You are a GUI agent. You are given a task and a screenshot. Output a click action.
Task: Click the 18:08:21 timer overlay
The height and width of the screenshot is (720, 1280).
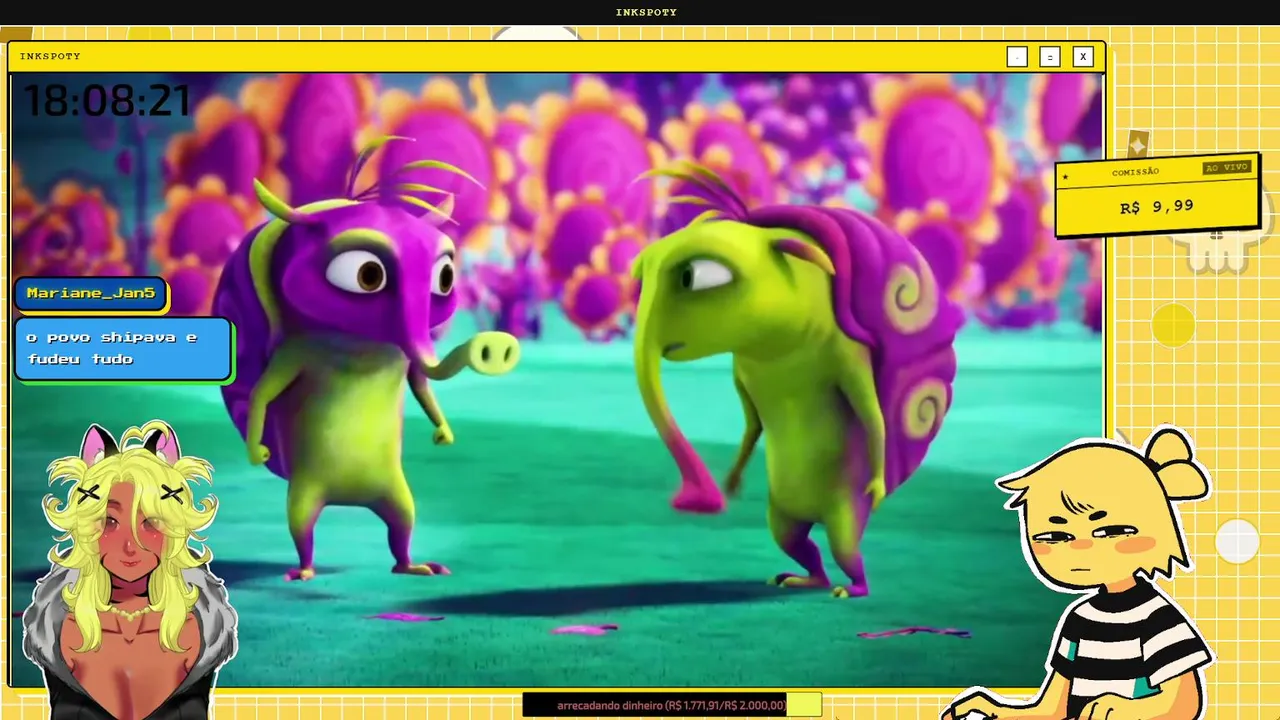click(x=107, y=101)
